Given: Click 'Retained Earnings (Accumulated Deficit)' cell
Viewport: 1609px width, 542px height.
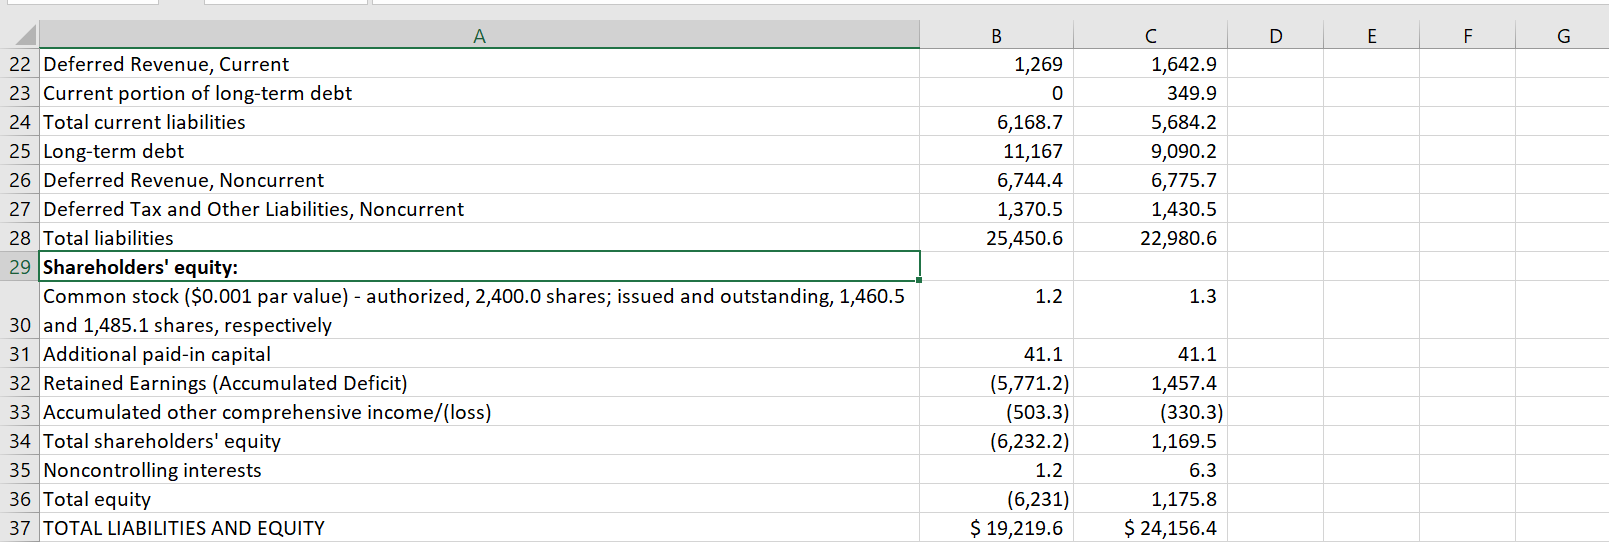Looking at the screenshot, I should tap(479, 383).
